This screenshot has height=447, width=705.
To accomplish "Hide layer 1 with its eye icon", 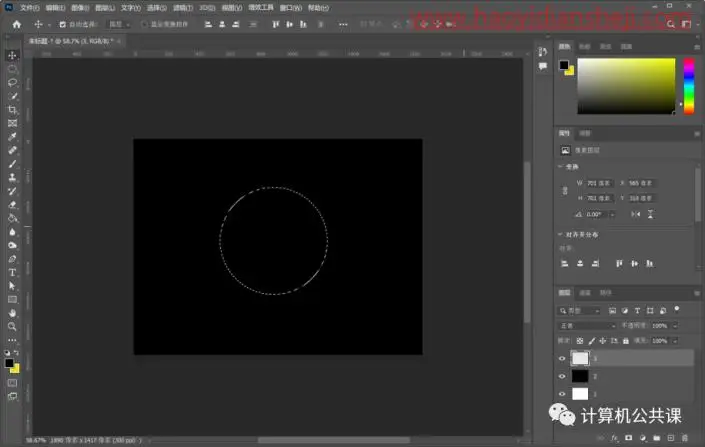I will (x=562, y=394).
